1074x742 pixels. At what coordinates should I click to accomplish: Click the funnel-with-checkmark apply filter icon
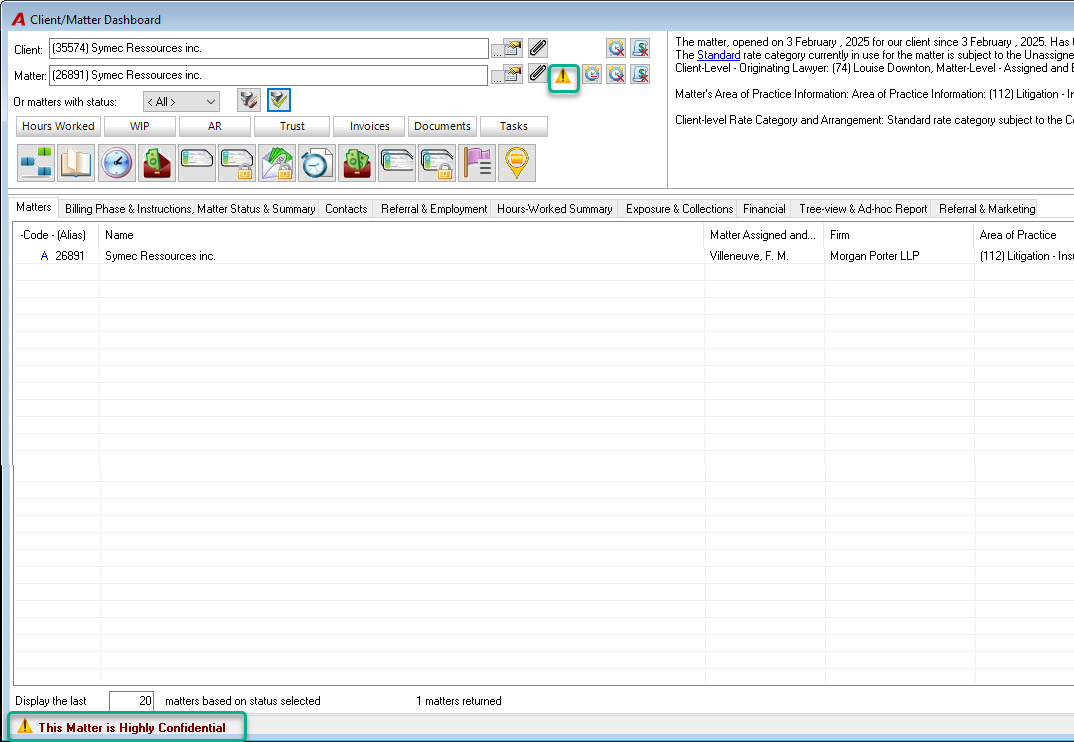point(279,100)
